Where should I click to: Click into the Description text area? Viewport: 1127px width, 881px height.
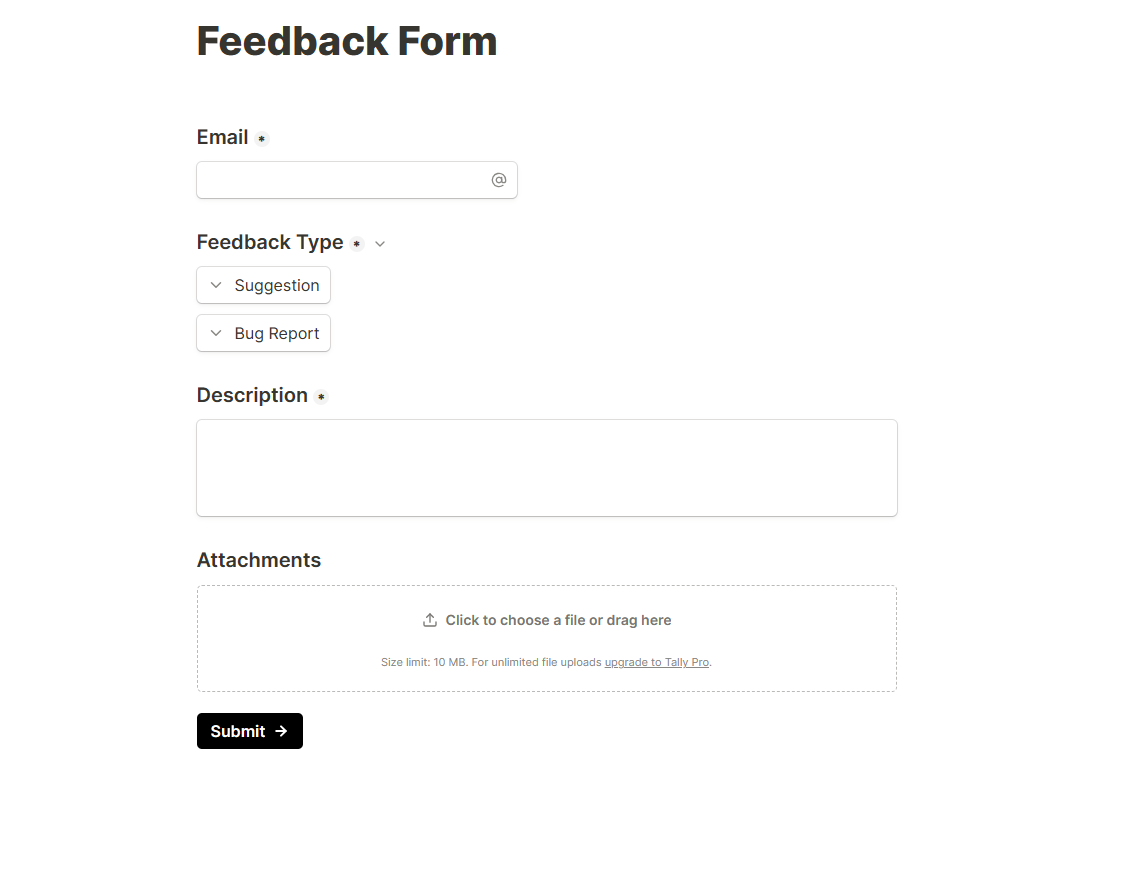546,468
